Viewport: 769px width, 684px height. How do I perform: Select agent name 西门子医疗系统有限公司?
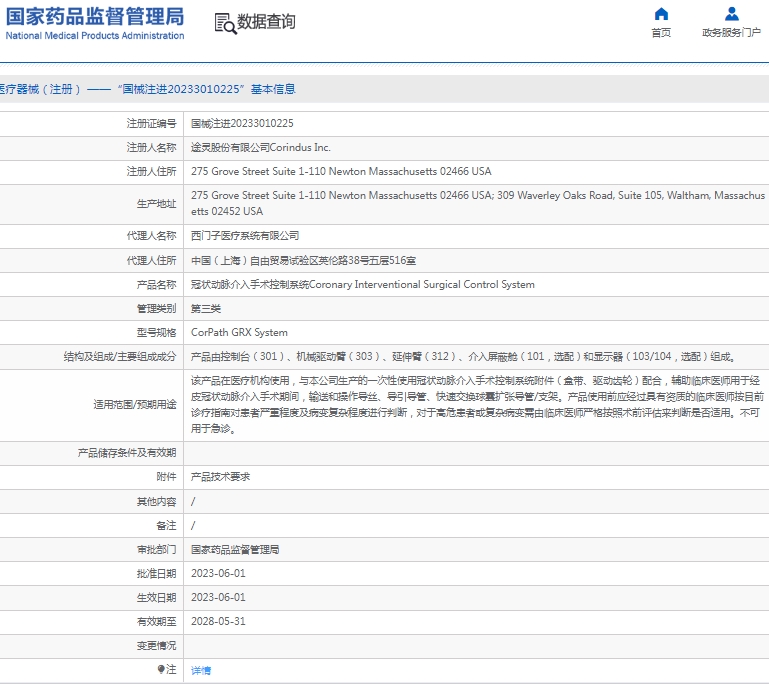point(245,236)
